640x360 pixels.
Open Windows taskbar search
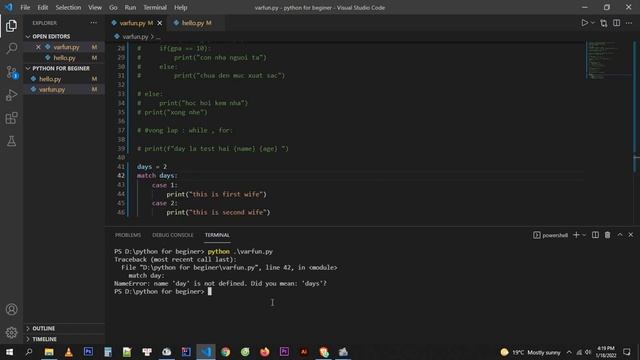(29, 352)
